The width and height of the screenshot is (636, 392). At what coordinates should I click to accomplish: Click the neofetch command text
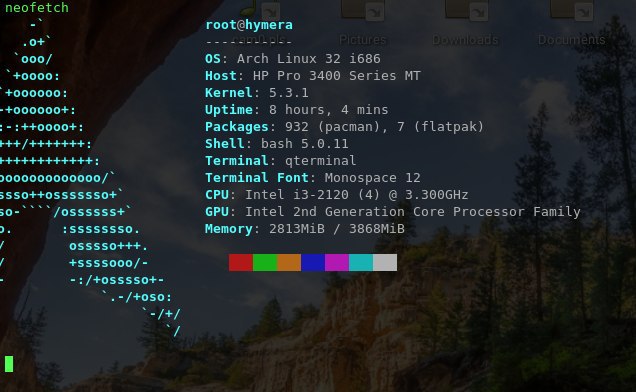[37, 8]
